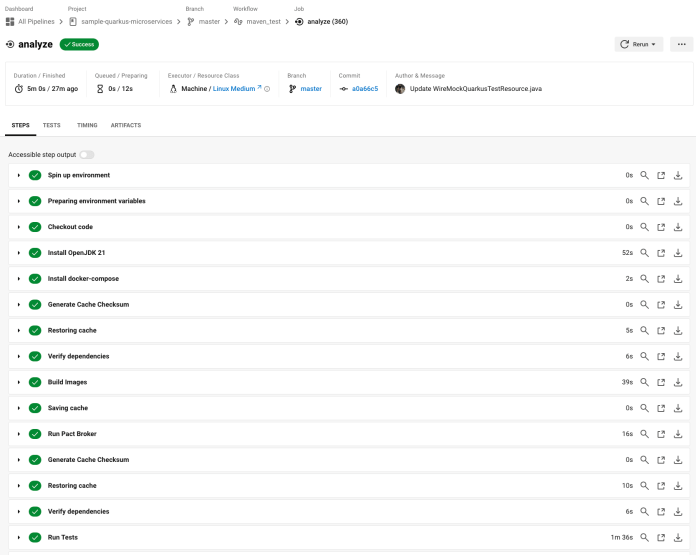Screen dimensions: 696x555
Task: Expand the Build Images step
Action: coord(19,382)
